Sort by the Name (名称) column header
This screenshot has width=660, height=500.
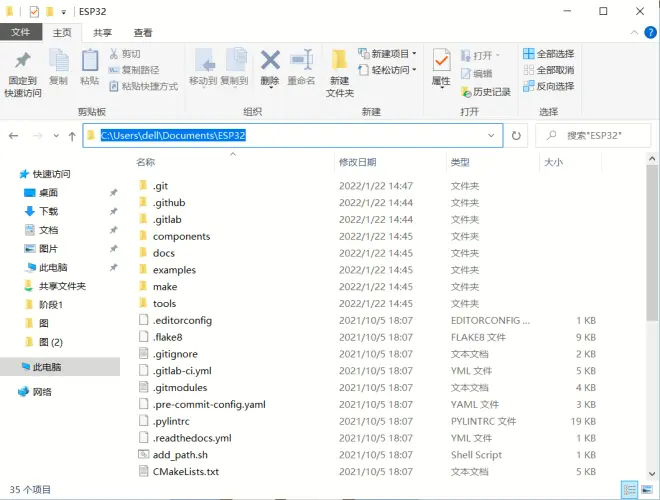146,162
